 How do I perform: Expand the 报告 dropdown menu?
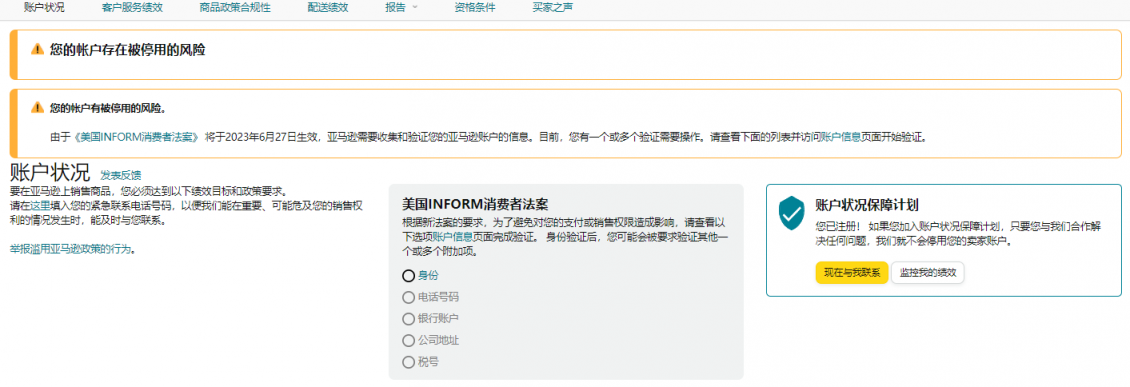pos(401,8)
